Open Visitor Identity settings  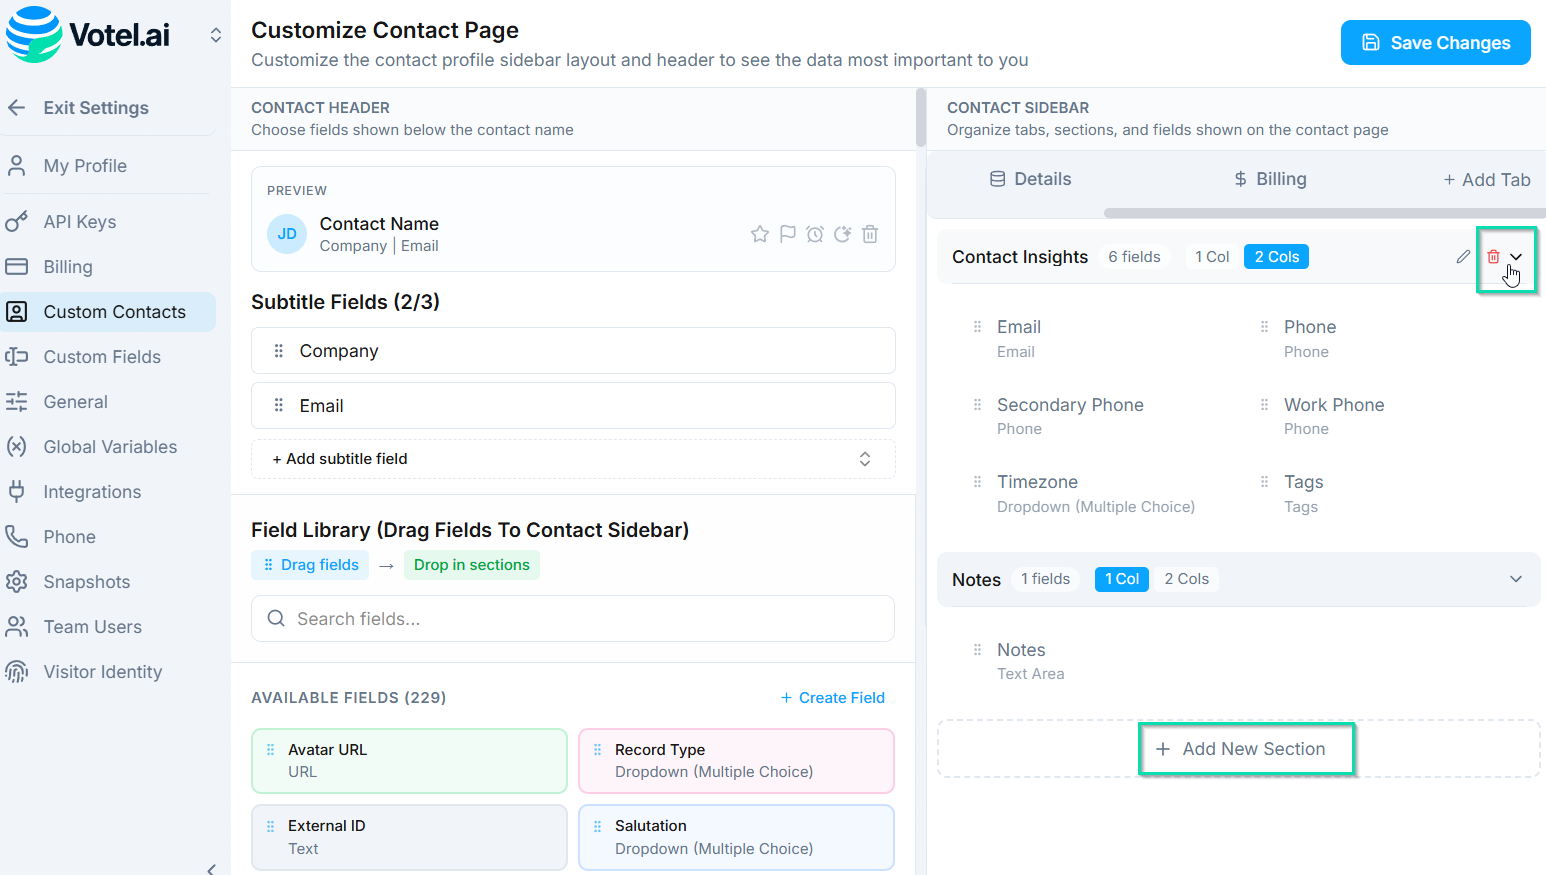pos(102,672)
